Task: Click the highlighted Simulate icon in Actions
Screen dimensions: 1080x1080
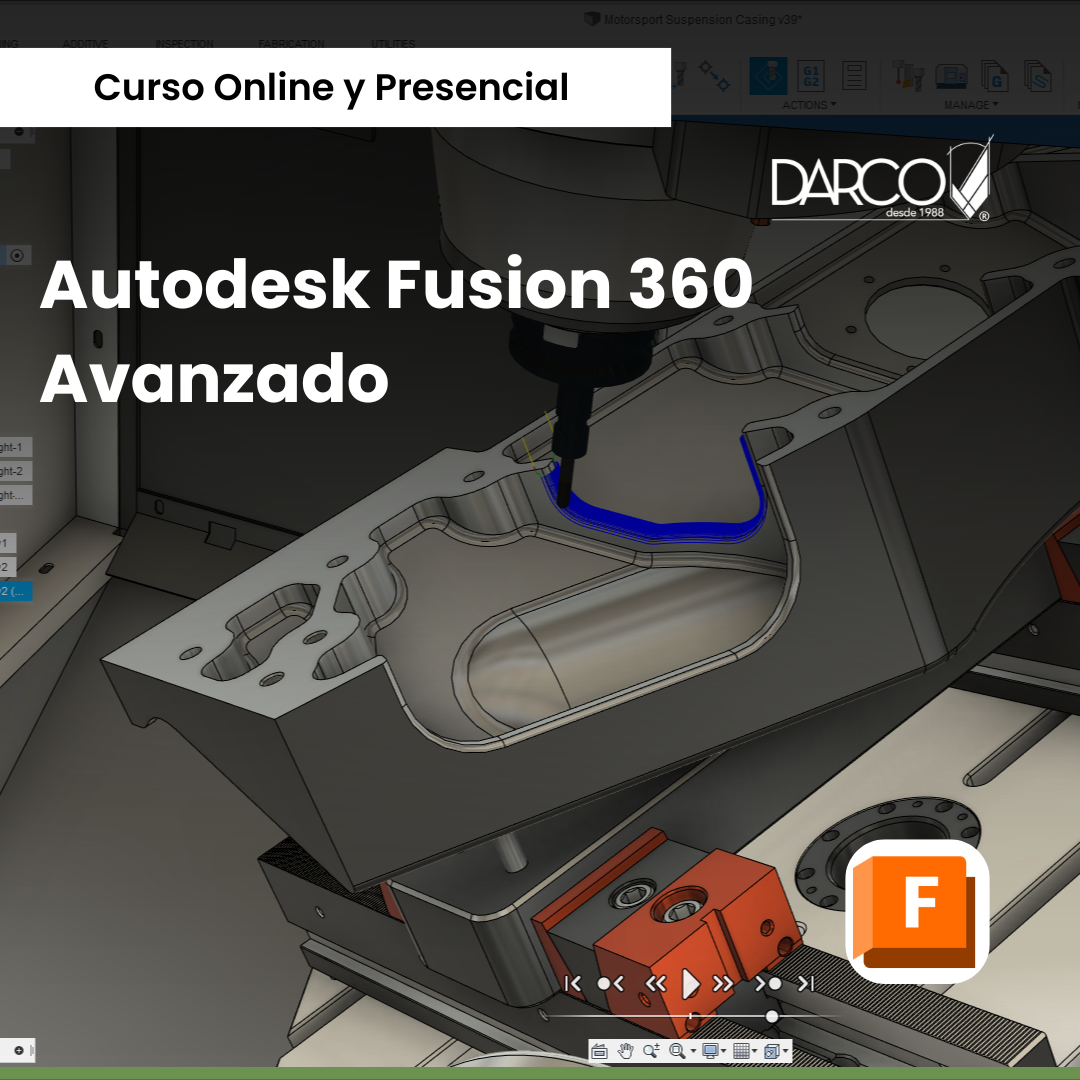Action: (768, 76)
